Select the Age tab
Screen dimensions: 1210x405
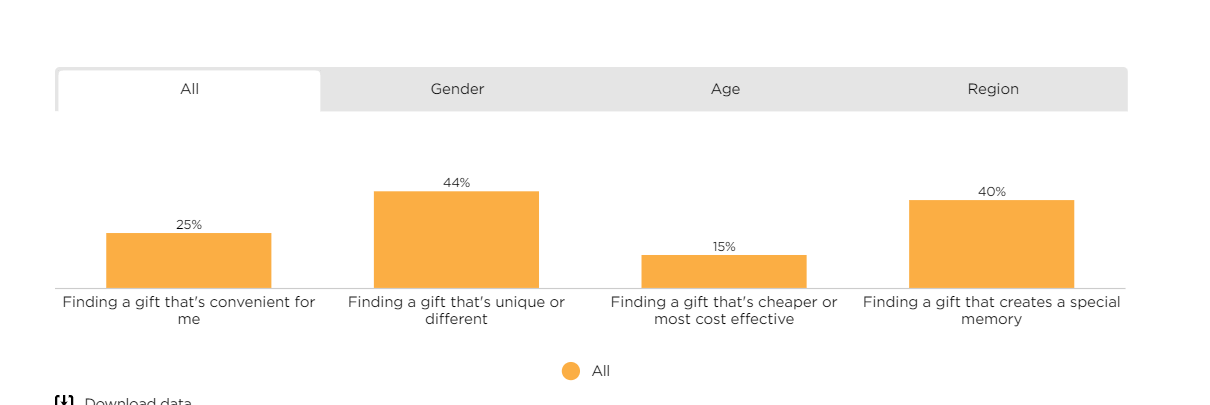point(725,90)
